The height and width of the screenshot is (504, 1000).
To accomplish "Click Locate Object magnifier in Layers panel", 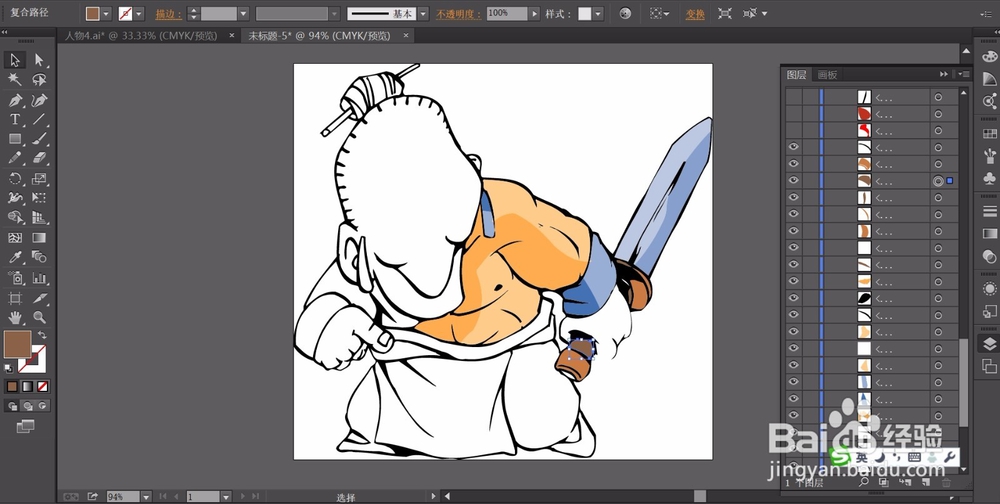I will pyautogui.click(x=864, y=483).
